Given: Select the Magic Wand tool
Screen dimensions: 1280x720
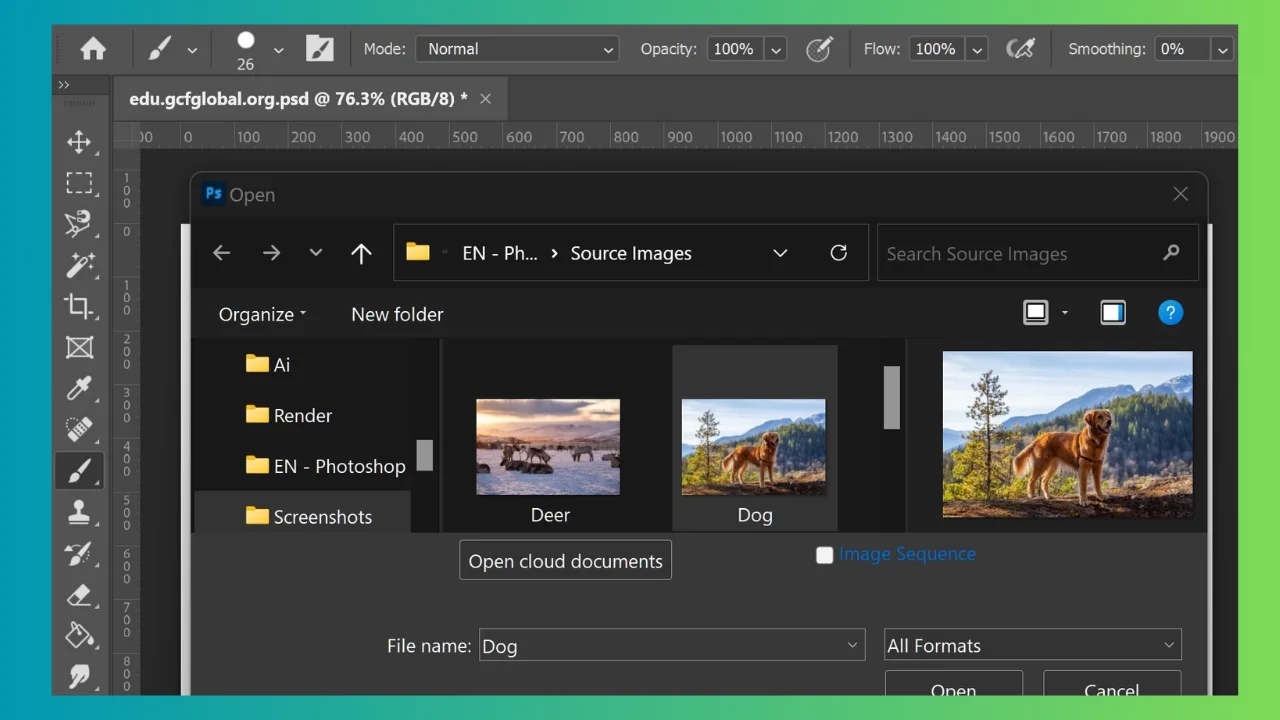Looking at the screenshot, I should pos(79,265).
